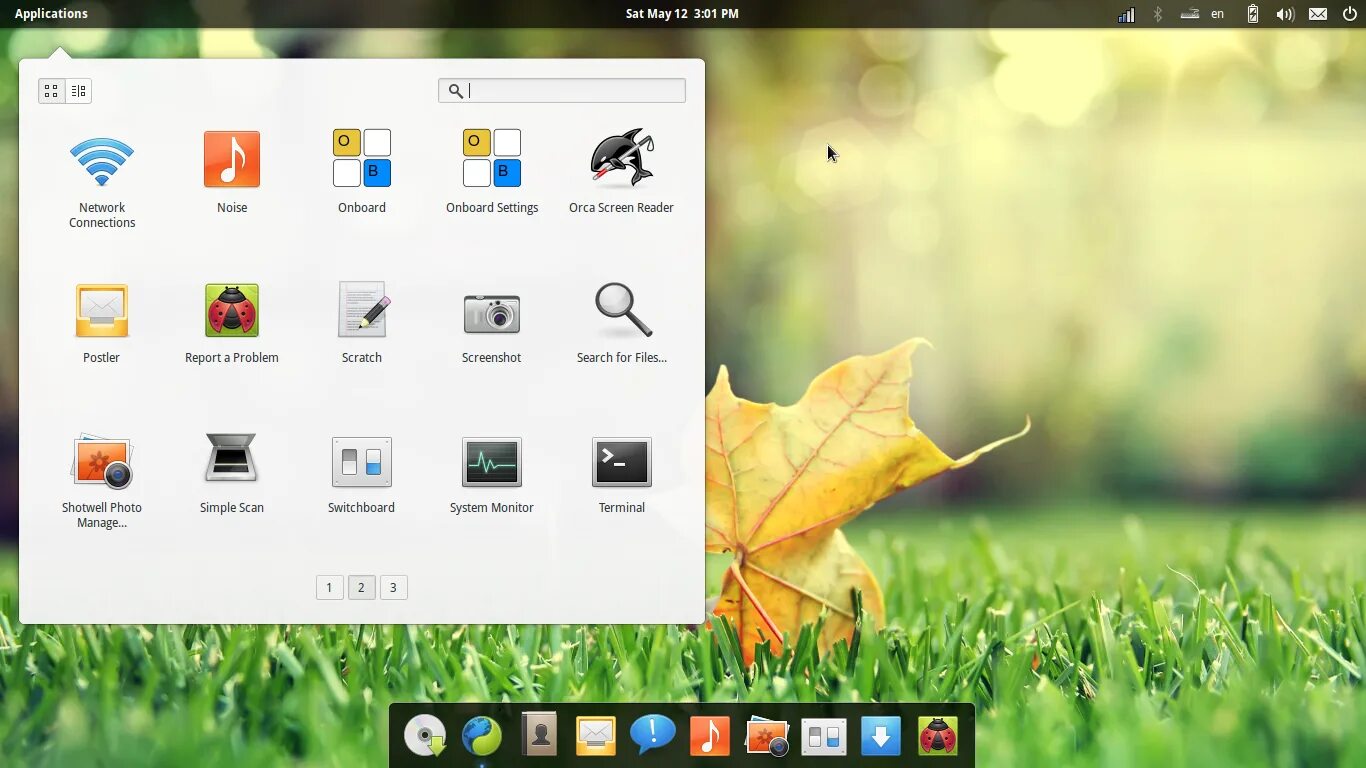Open the Screenshot tool
Image resolution: width=1366 pixels, height=768 pixels.
491,322
